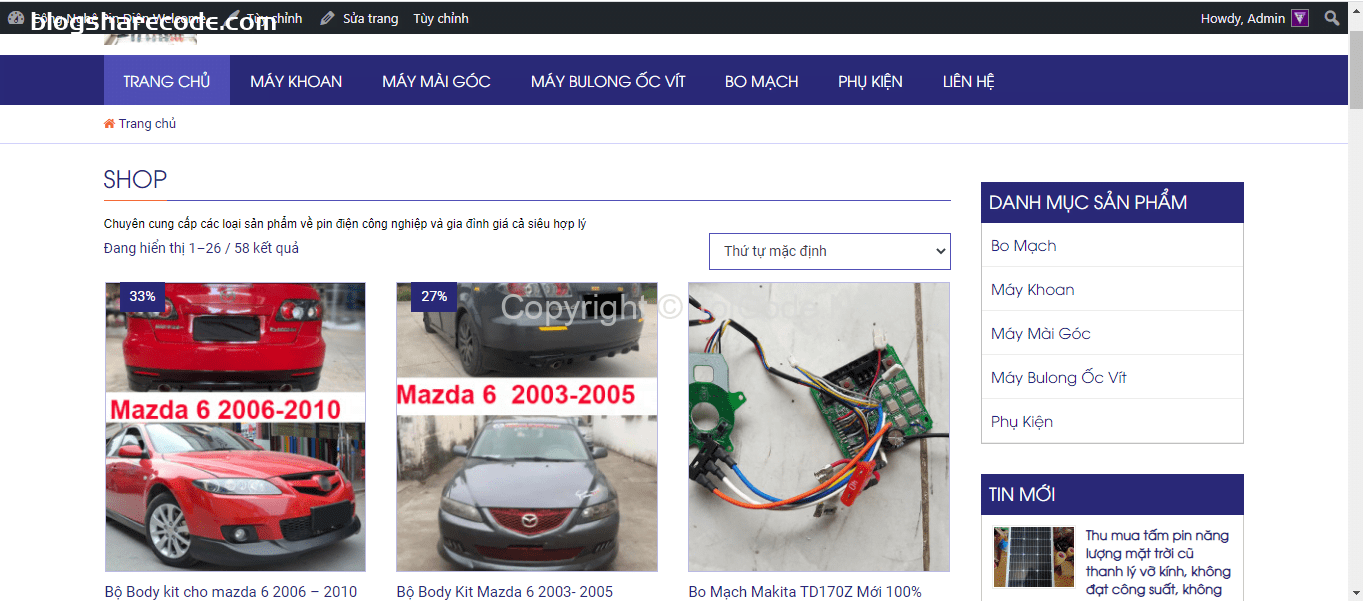Click the home icon in the breadcrumb

(109, 124)
